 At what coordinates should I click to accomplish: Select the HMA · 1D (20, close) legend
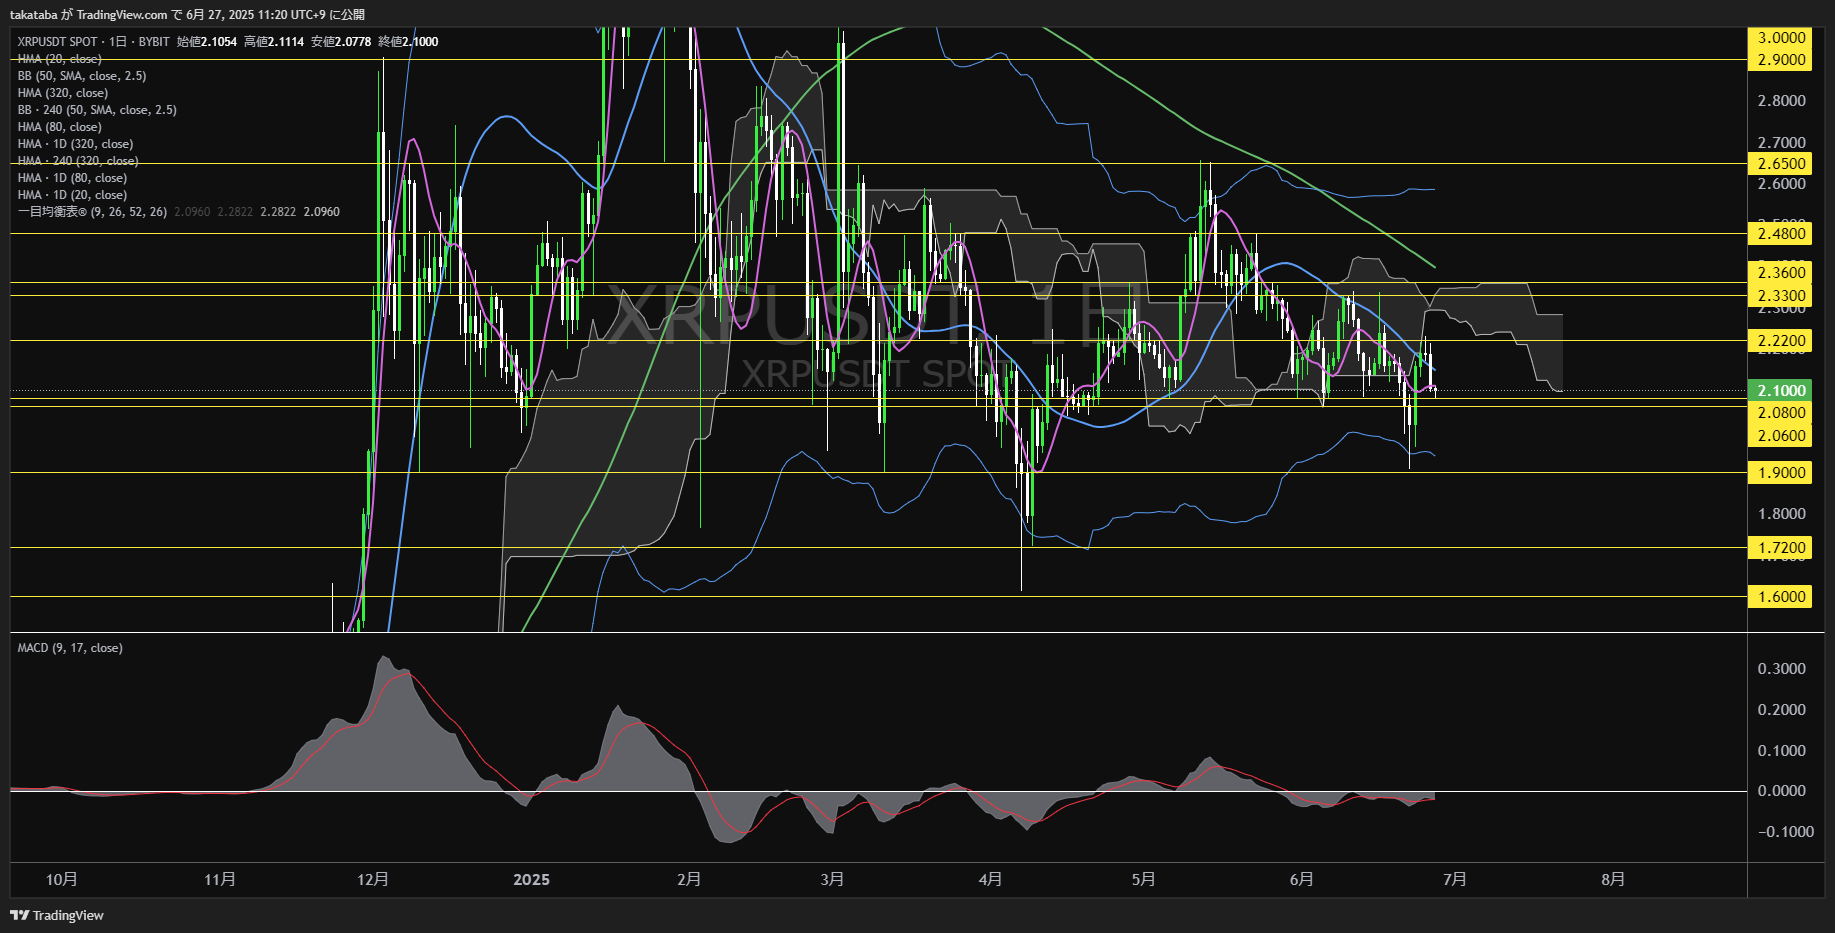(x=72, y=195)
